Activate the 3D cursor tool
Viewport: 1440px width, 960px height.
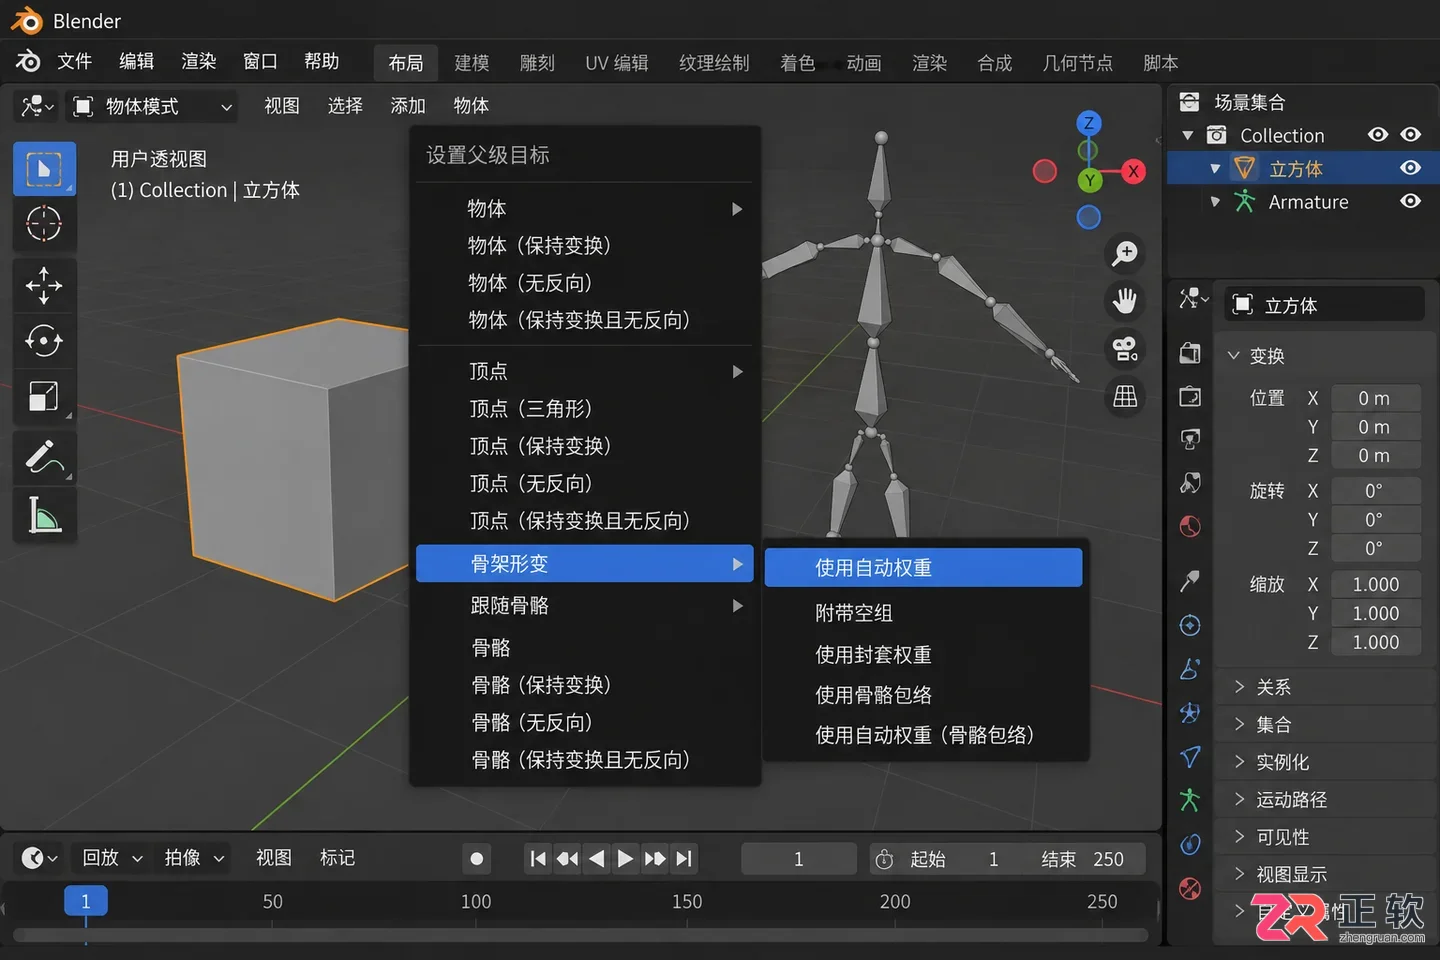click(44, 224)
